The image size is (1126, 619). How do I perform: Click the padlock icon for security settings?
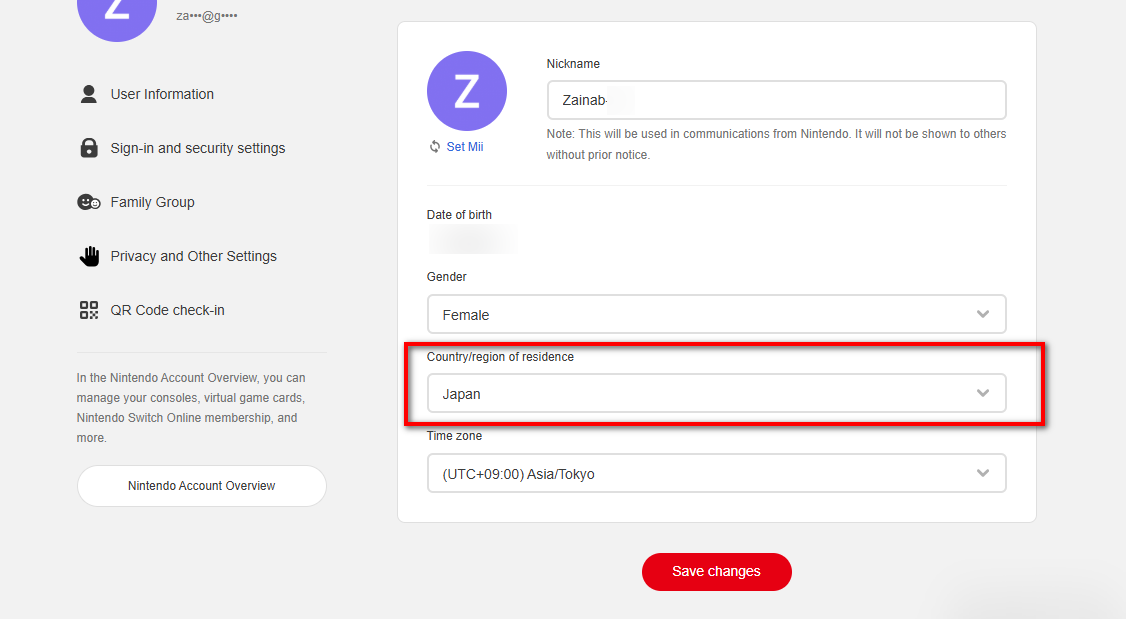[90, 147]
